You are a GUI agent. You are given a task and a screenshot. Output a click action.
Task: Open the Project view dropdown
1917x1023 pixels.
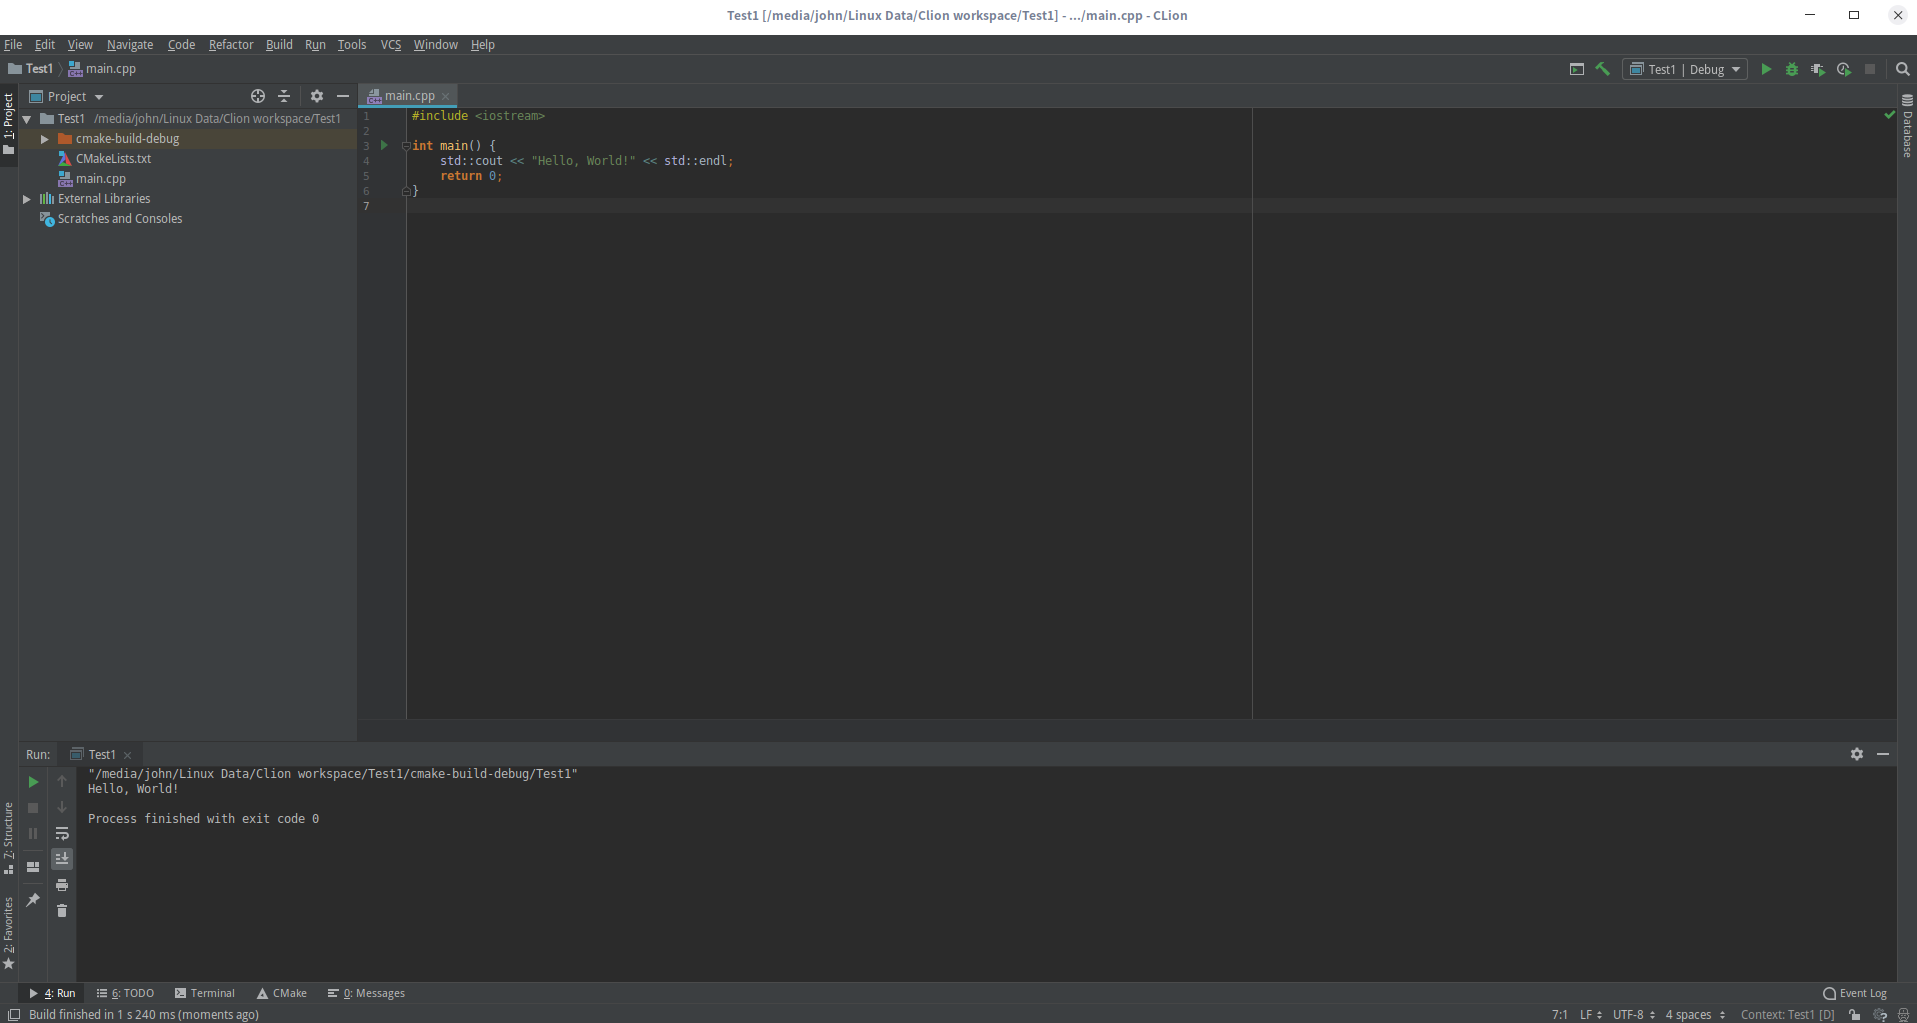pos(67,96)
